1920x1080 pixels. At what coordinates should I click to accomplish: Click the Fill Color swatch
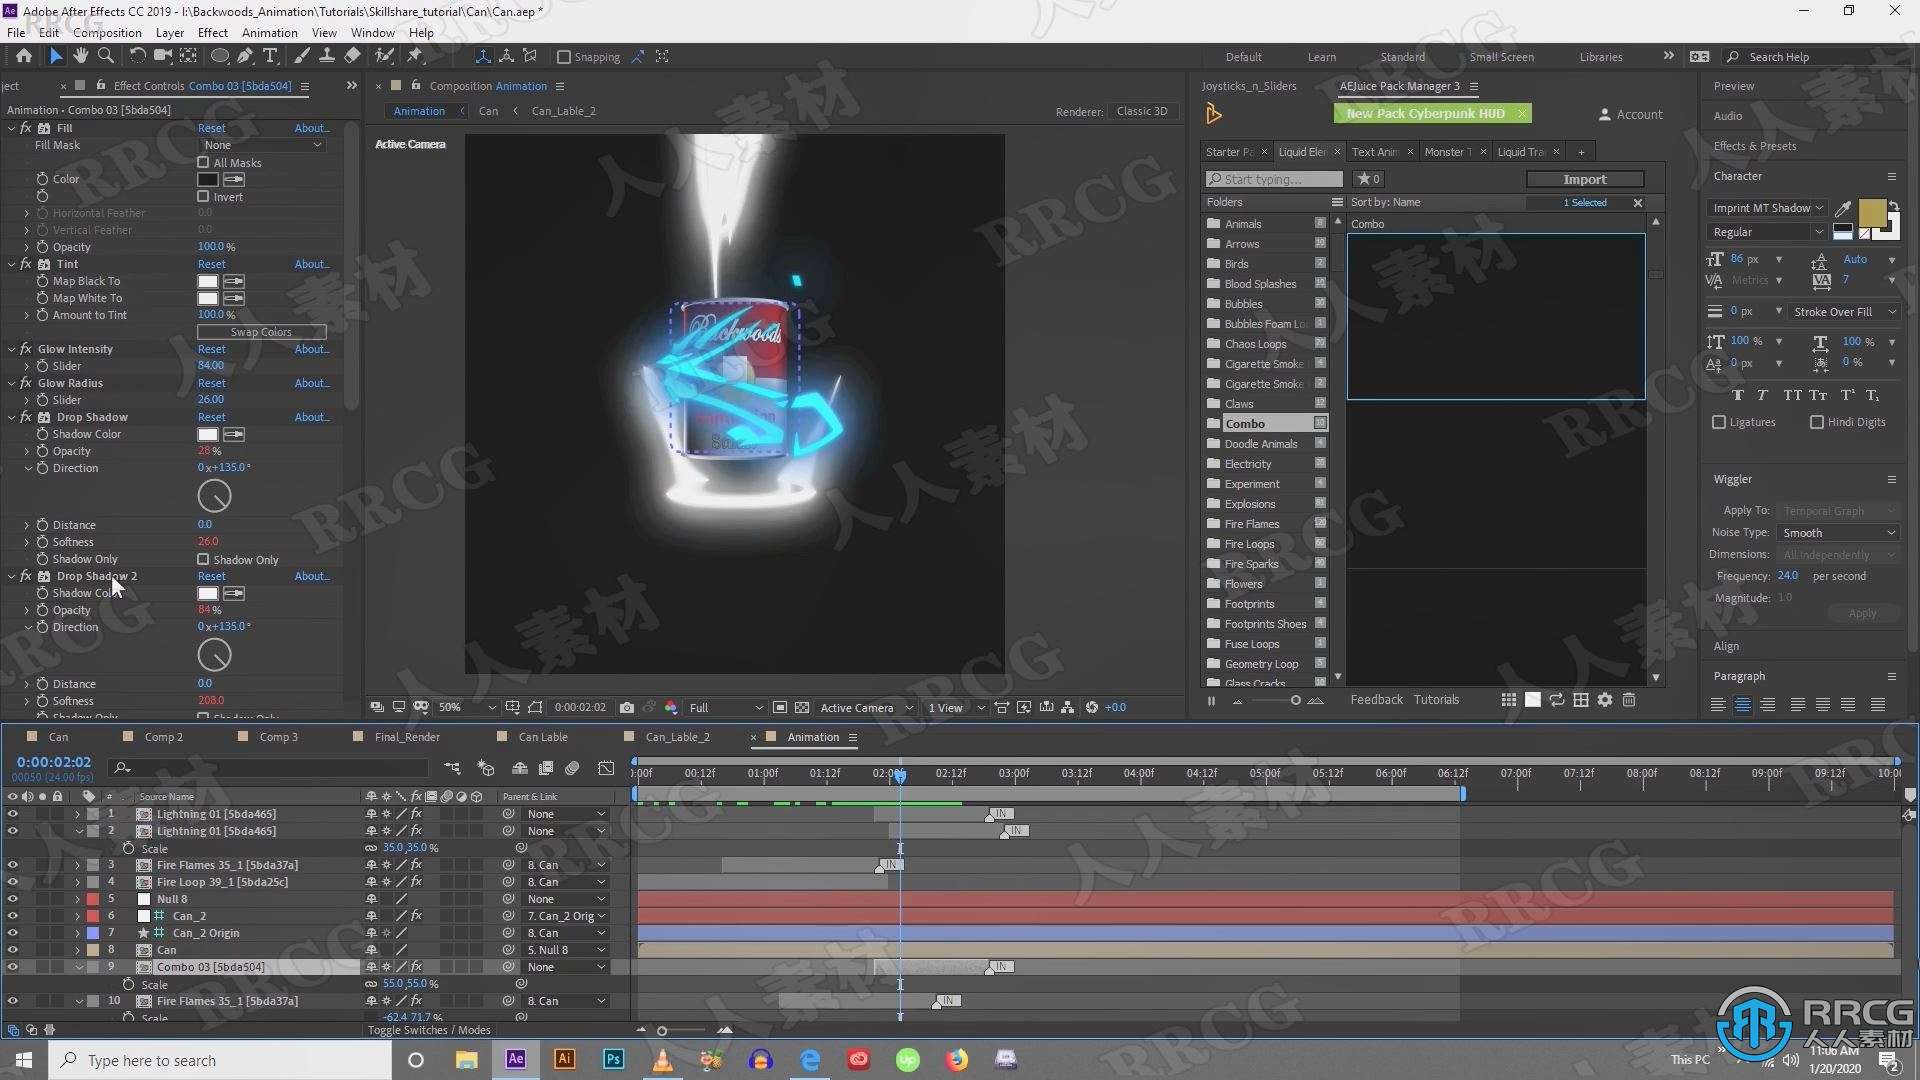click(x=207, y=179)
